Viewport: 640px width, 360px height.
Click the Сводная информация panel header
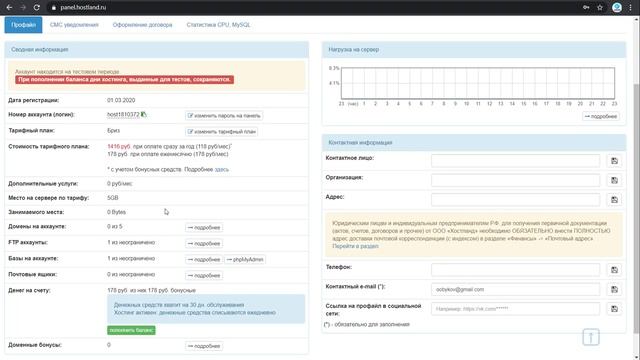click(157, 49)
